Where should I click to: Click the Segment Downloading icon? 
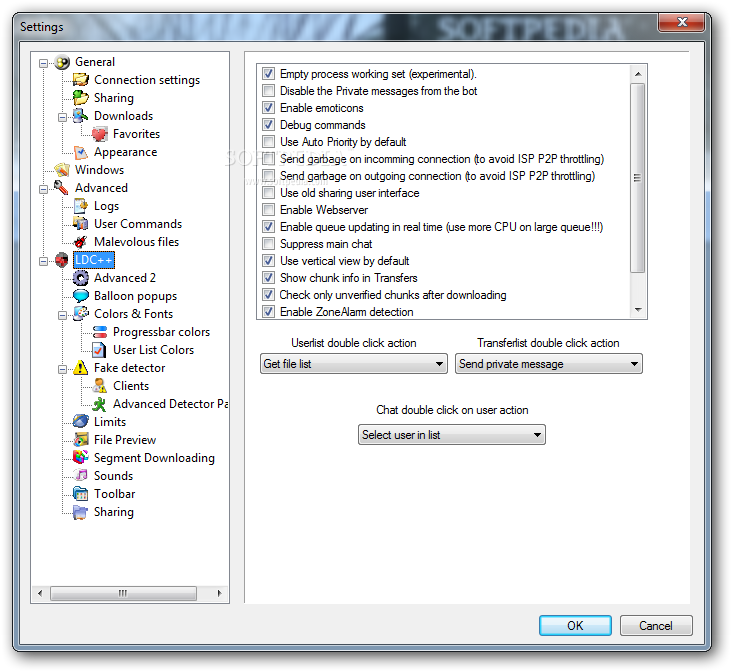(x=81, y=458)
